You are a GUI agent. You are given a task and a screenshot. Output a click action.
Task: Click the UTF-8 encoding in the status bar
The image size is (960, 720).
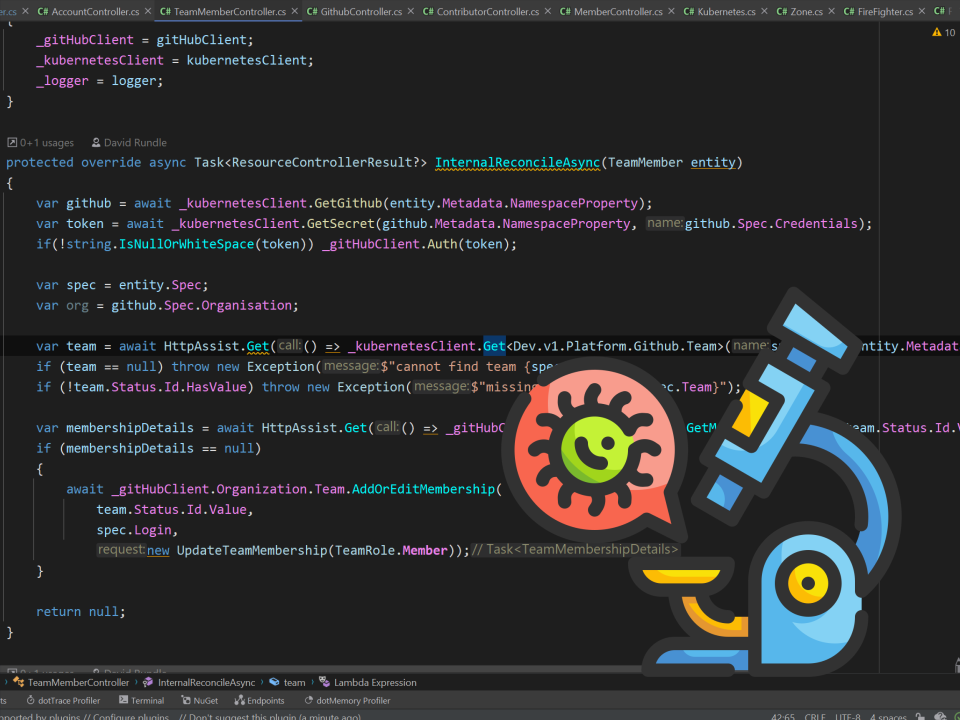pos(847,717)
